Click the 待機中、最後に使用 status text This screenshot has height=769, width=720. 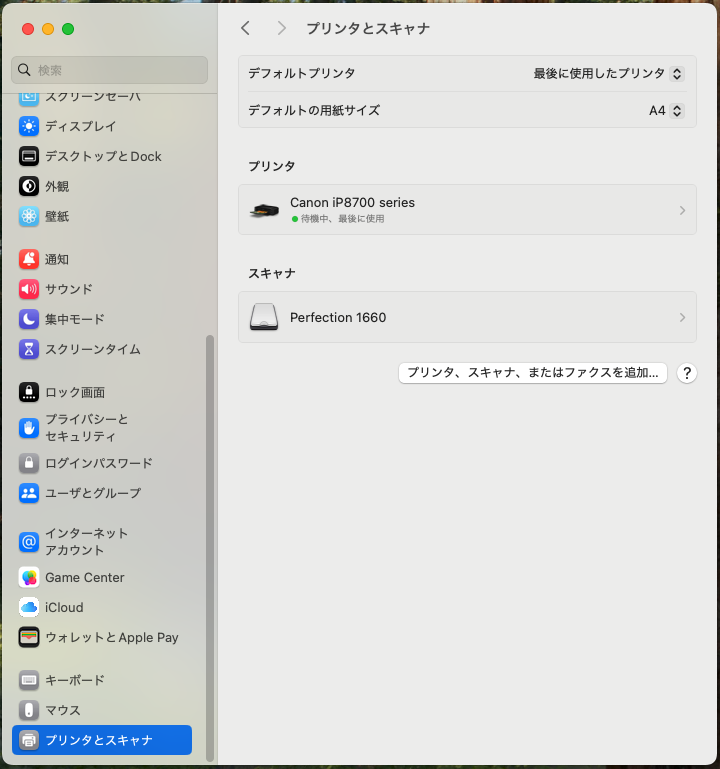[x=342, y=219]
